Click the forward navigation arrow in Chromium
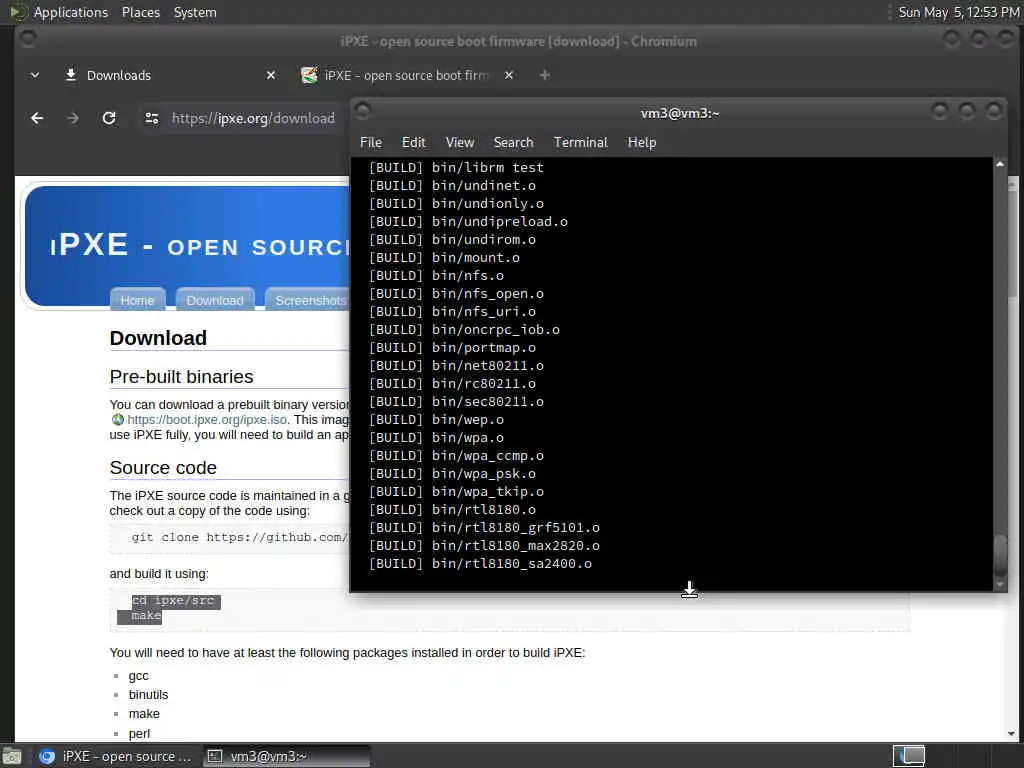1024x768 pixels. coord(73,118)
